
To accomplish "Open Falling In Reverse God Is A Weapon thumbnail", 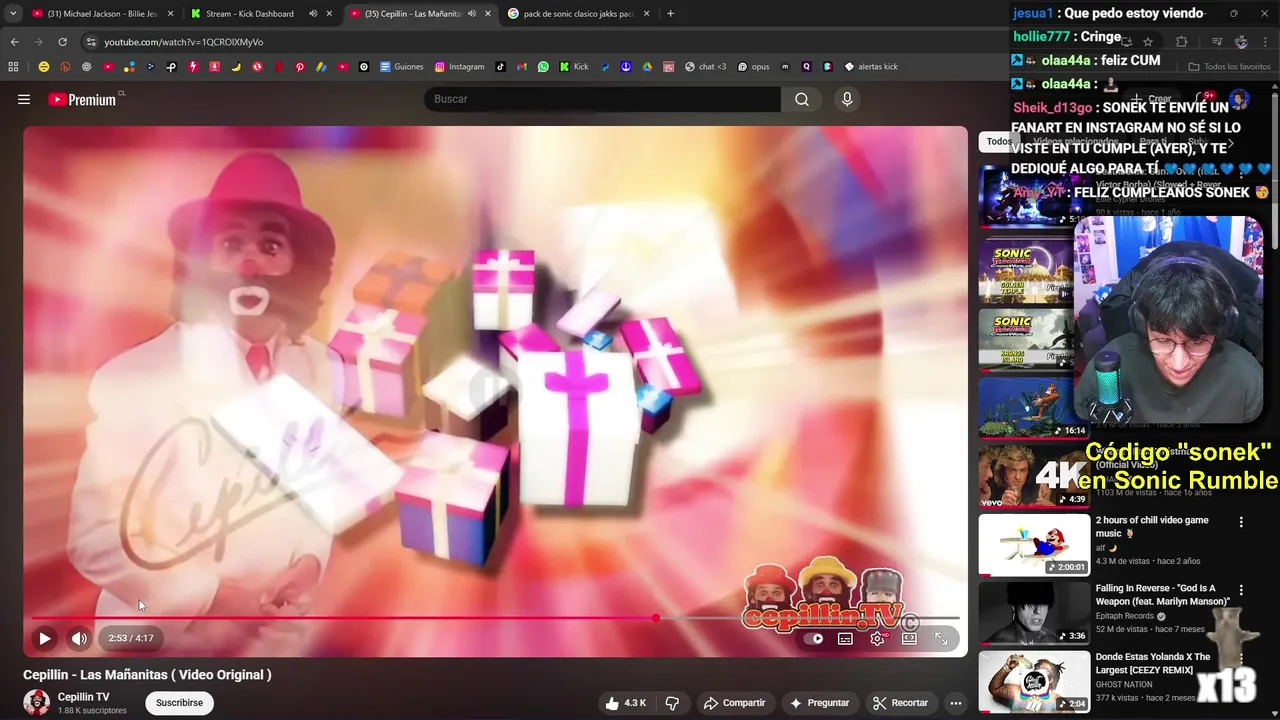I will pos(1034,613).
